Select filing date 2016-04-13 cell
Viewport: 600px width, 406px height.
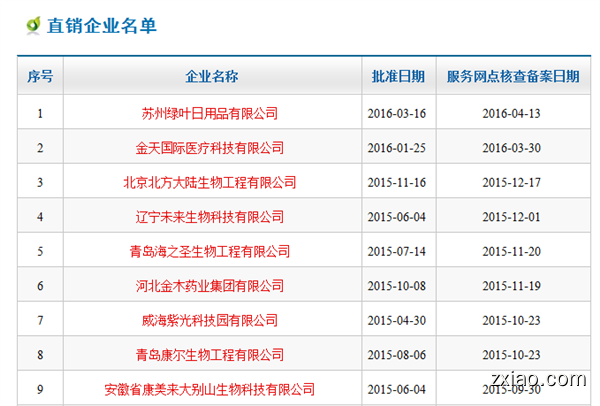tap(512, 114)
